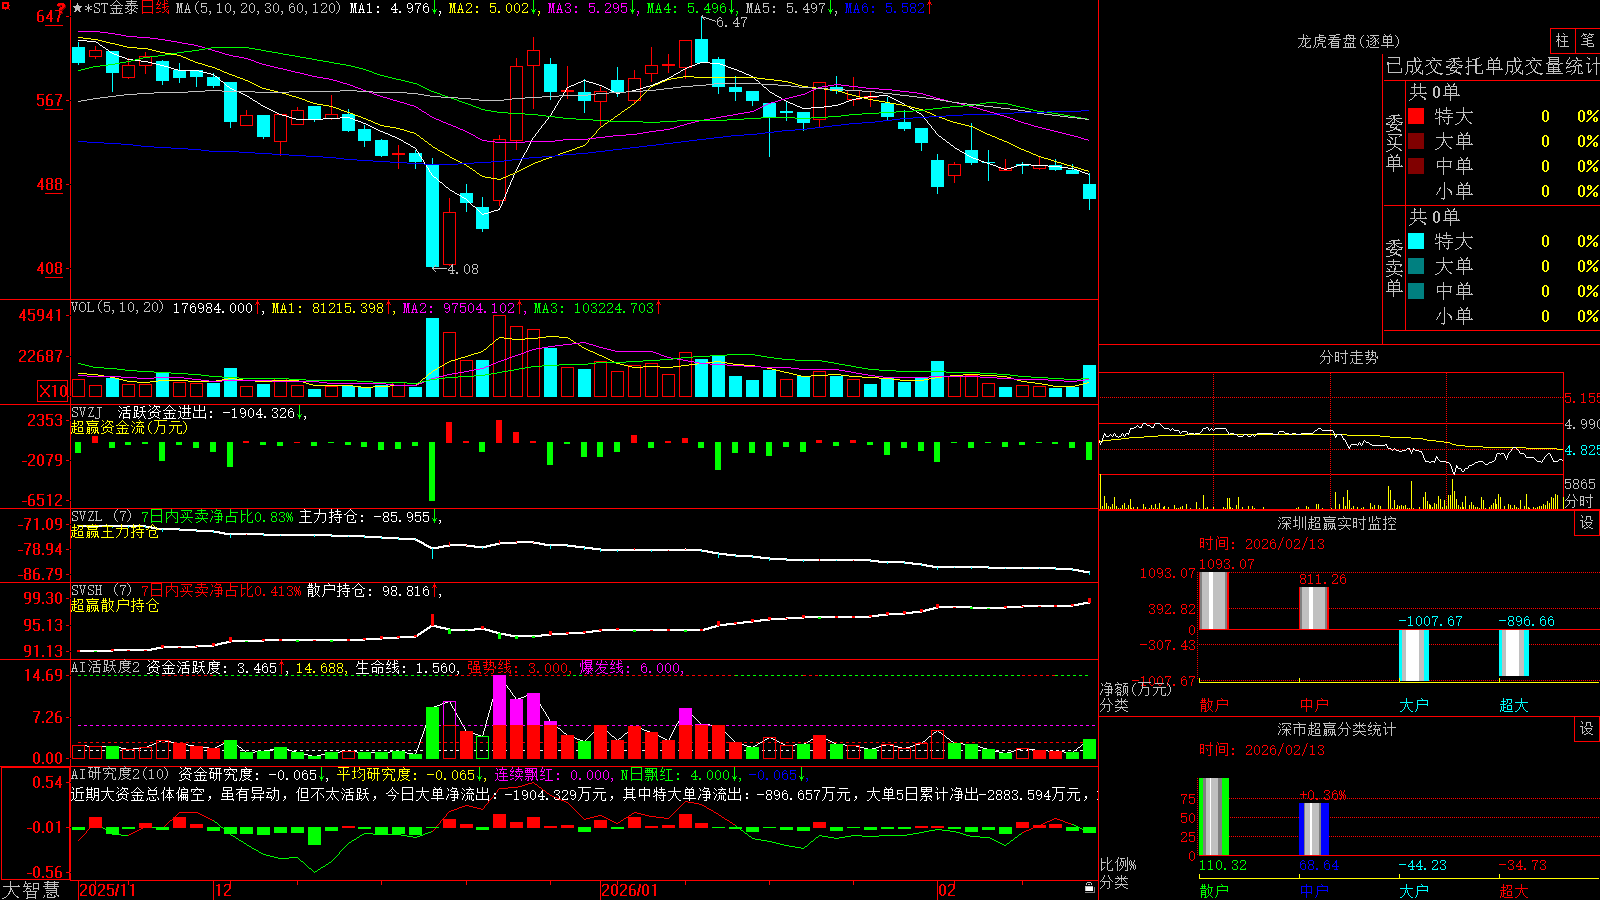Click the 连续飘红: 0.000 label

[553, 774]
